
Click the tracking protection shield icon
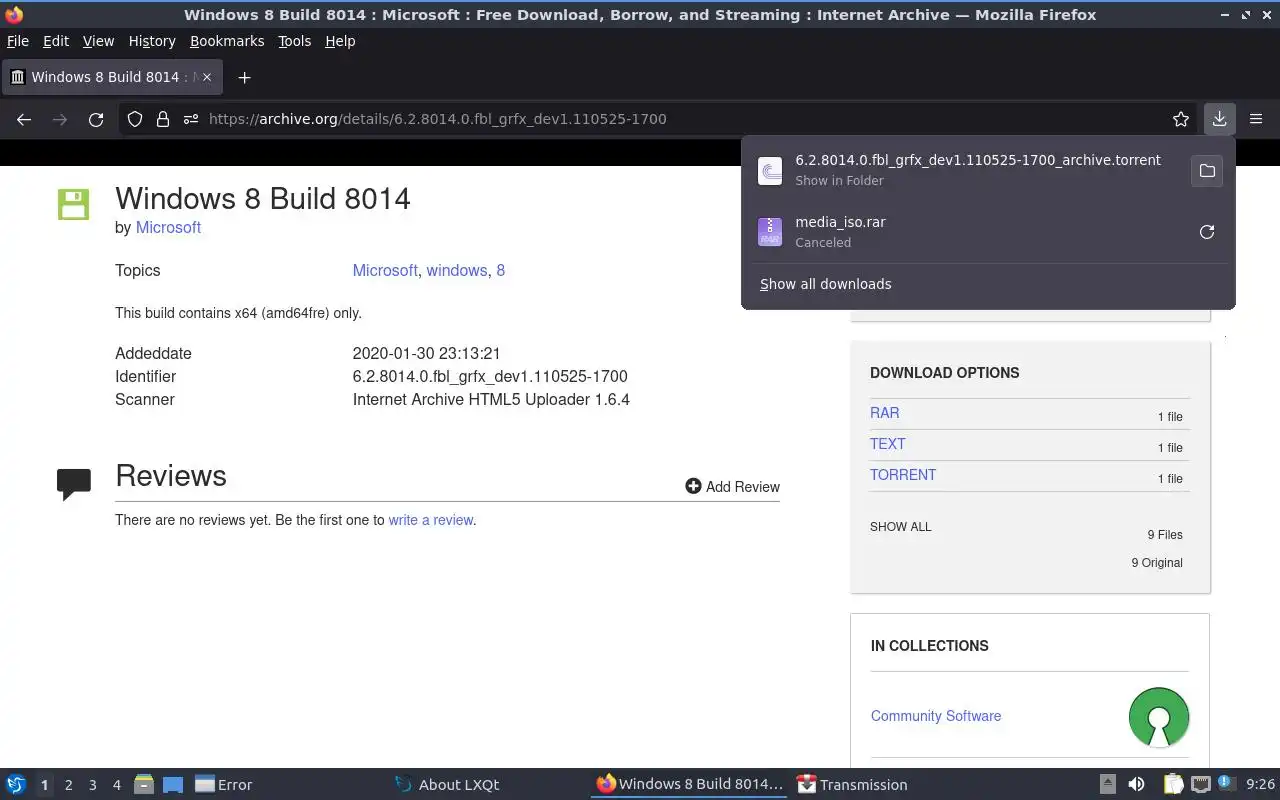135,119
